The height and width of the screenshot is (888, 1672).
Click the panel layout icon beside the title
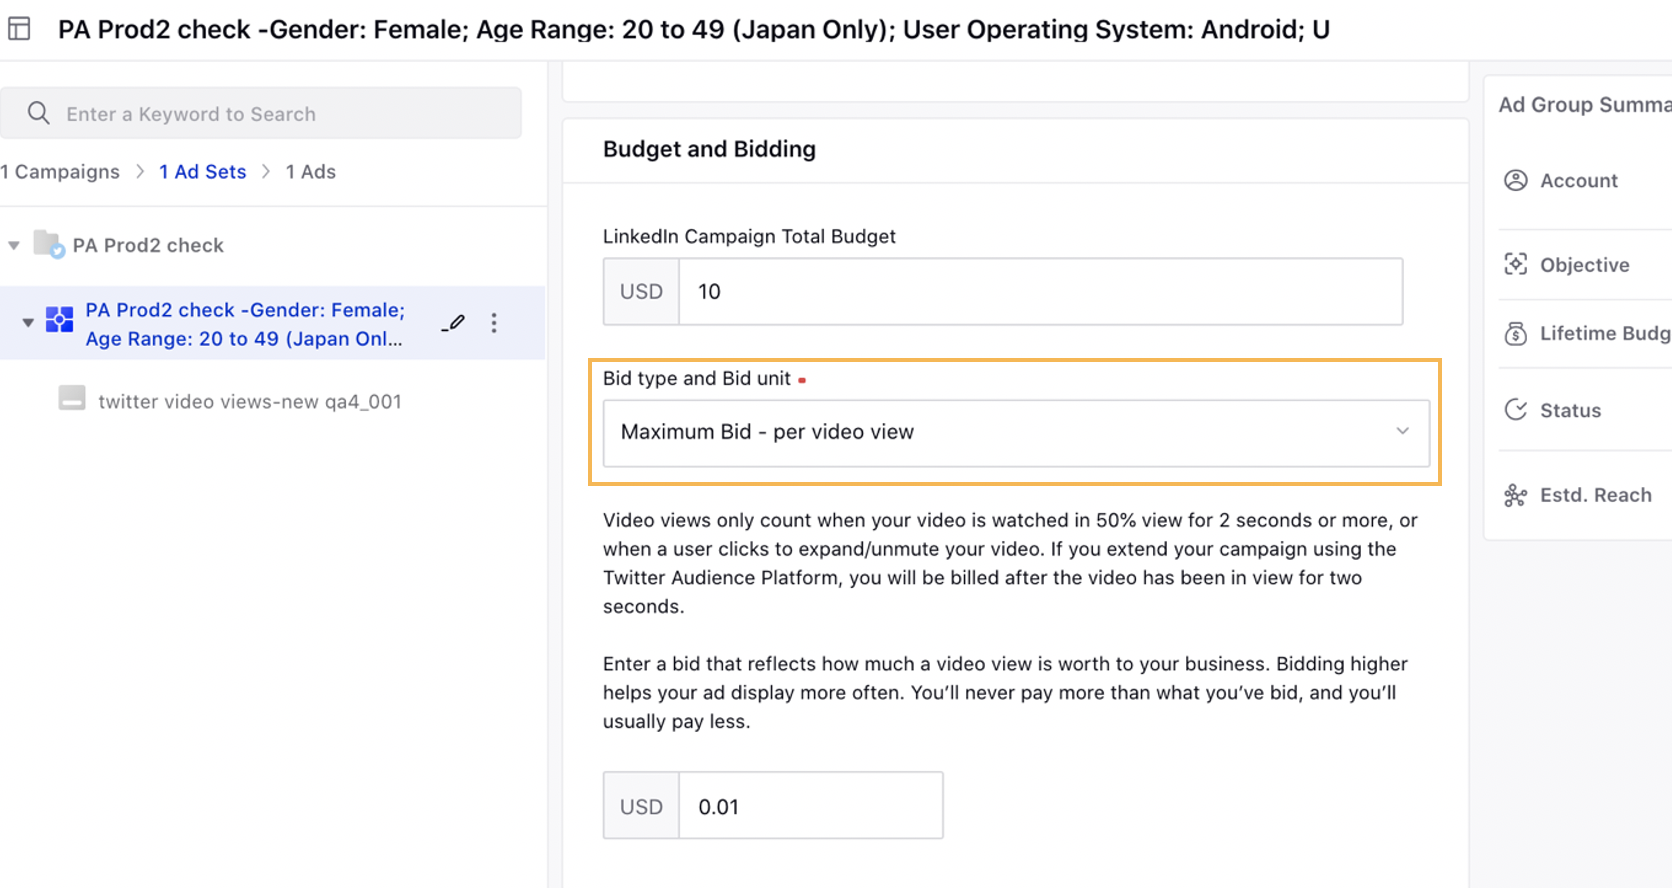click(x=19, y=29)
